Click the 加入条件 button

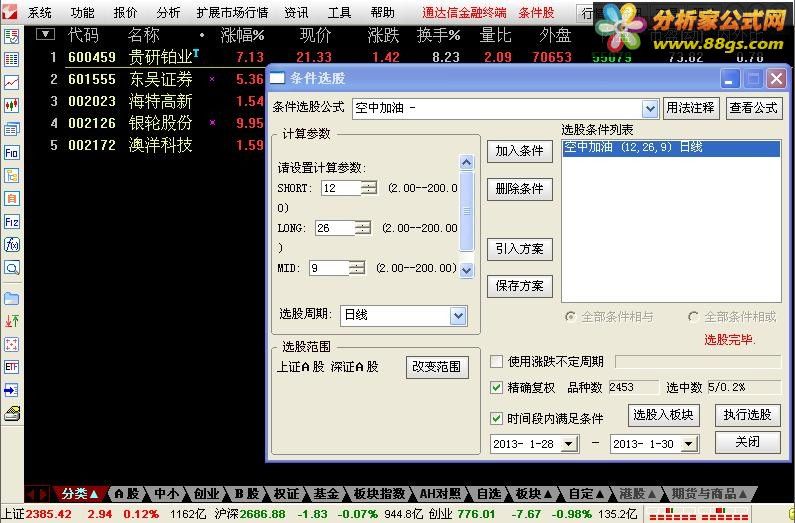(520, 152)
